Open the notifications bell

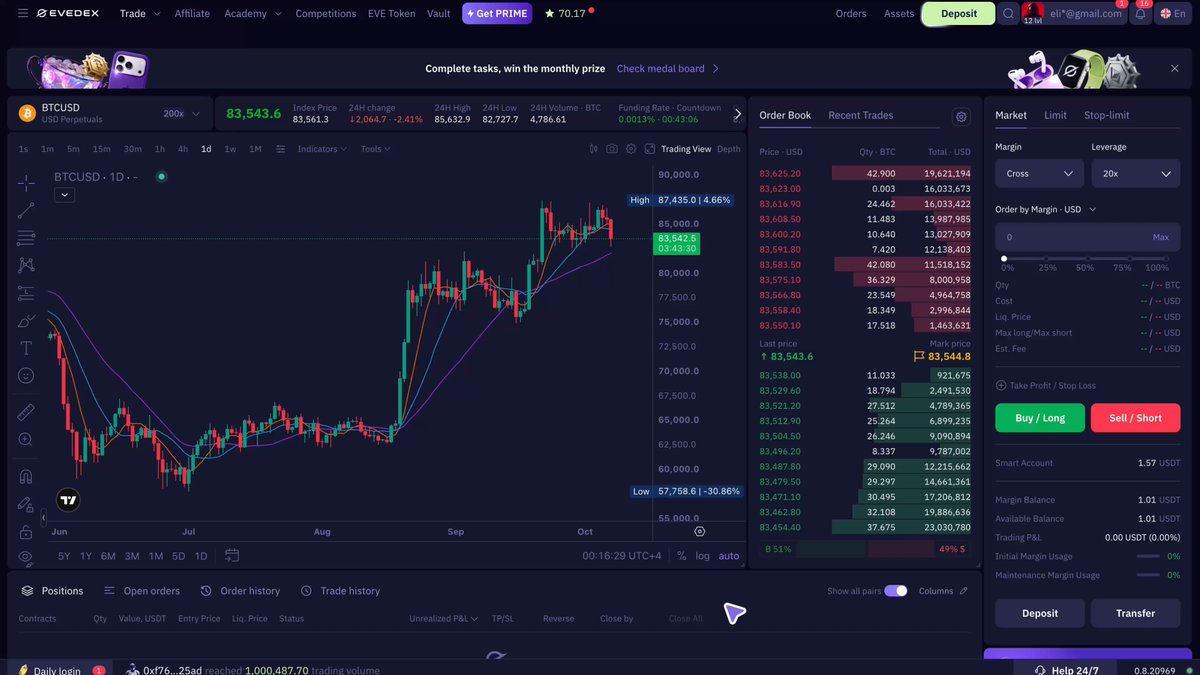click(1141, 14)
